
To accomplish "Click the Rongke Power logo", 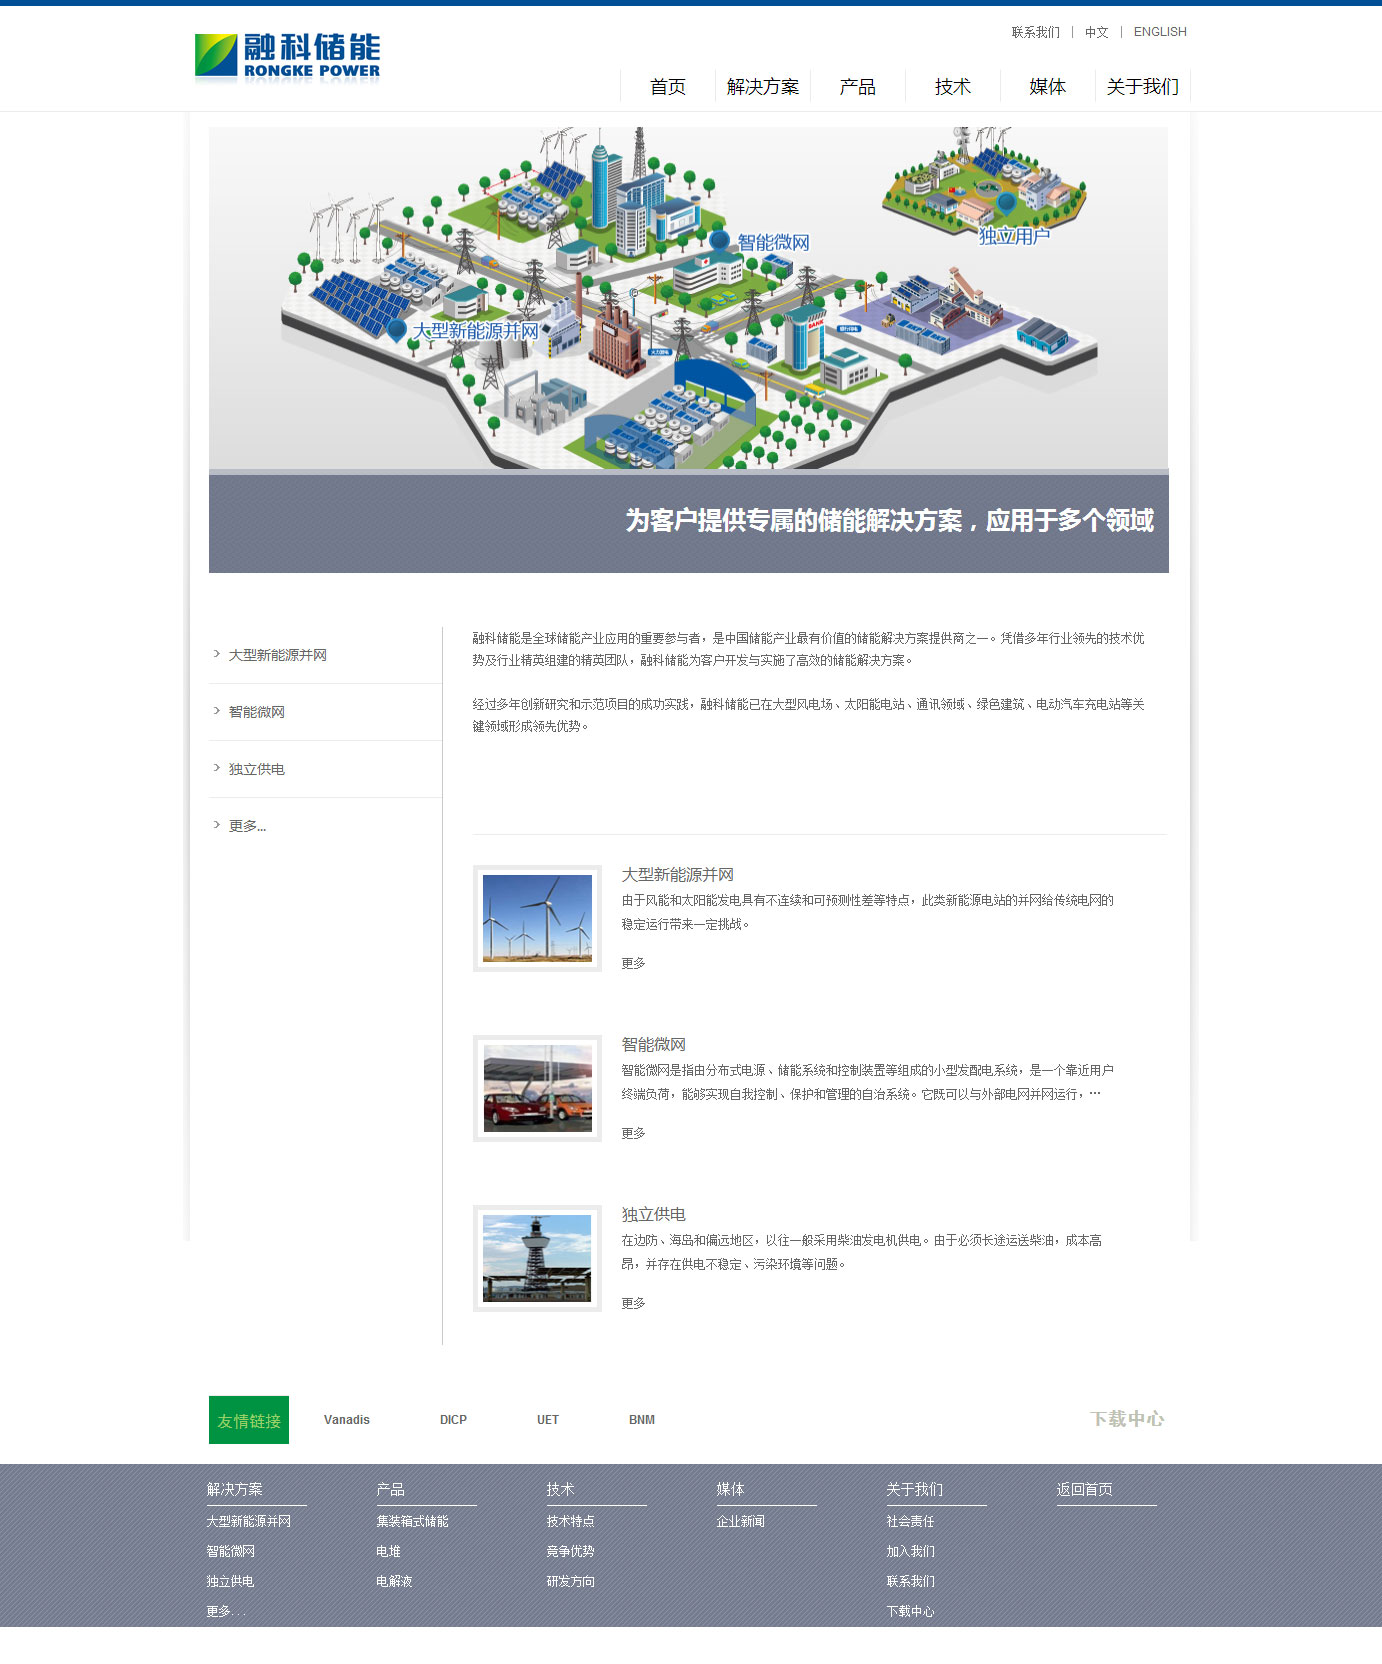I will tap(287, 56).
